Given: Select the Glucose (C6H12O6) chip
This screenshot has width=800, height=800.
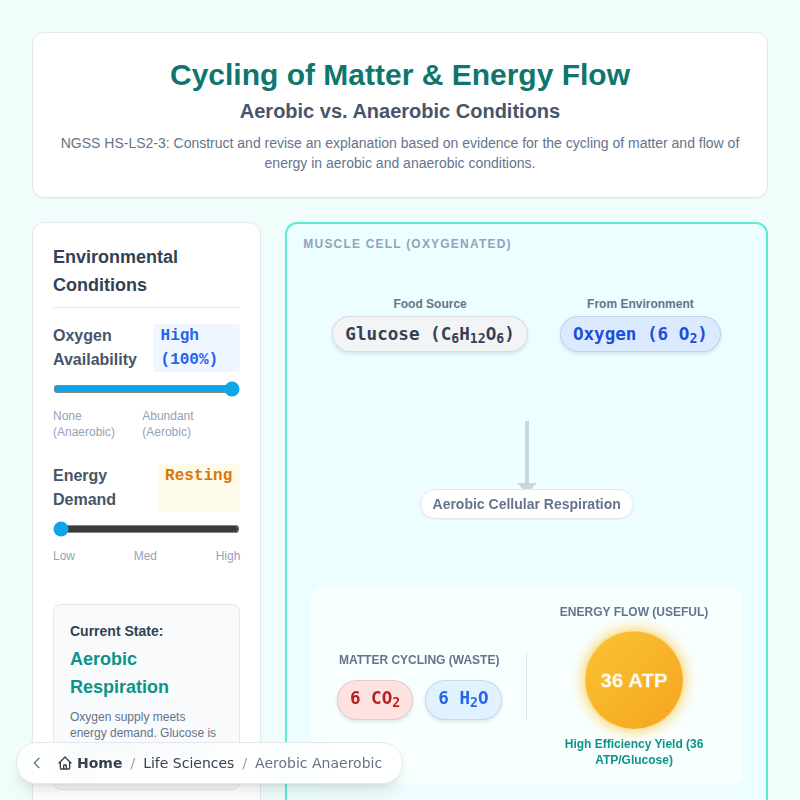Looking at the screenshot, I should point(430,334).
